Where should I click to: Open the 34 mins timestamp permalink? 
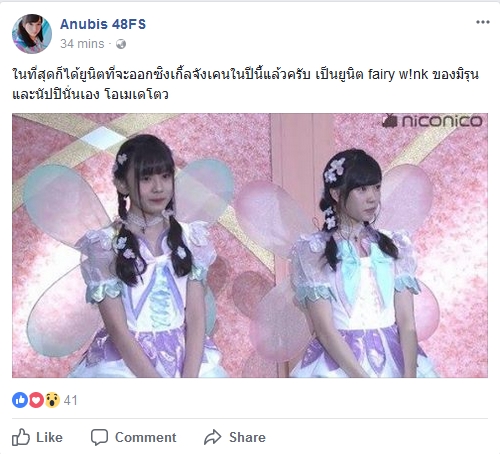point(82,44)
